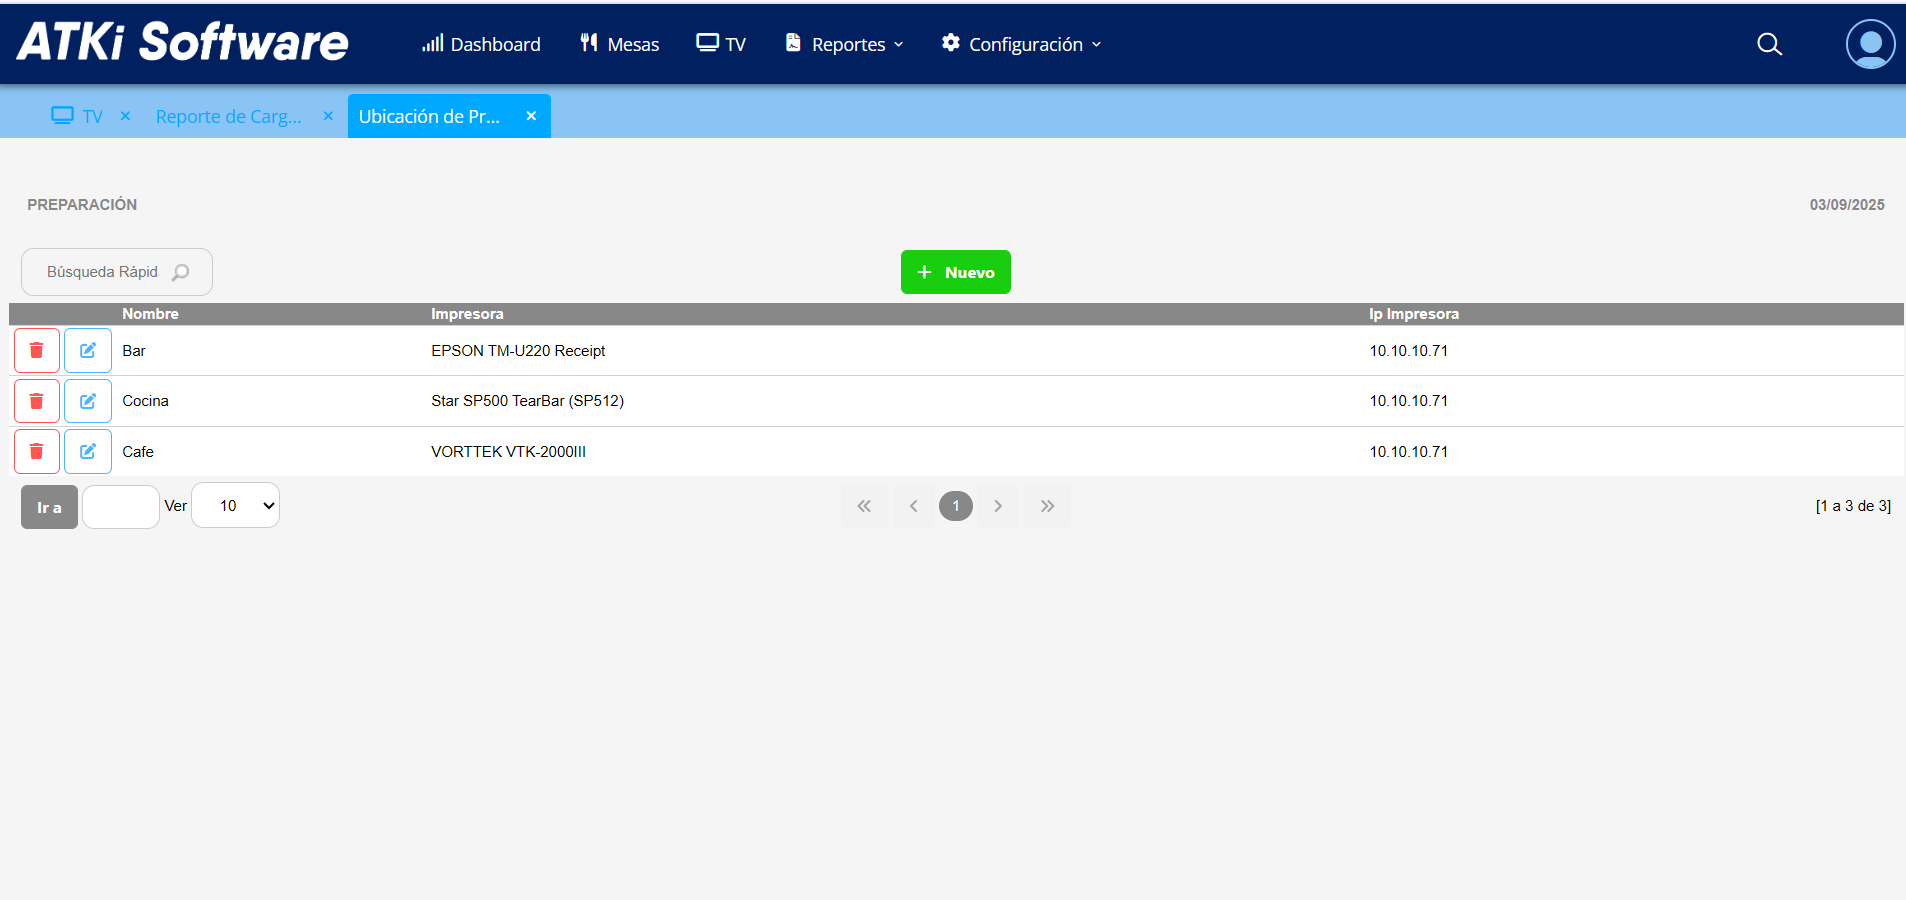Edit the Cafe preparation row
Image resolution: width=1906 pixels, height=900 pixels.
88,452
